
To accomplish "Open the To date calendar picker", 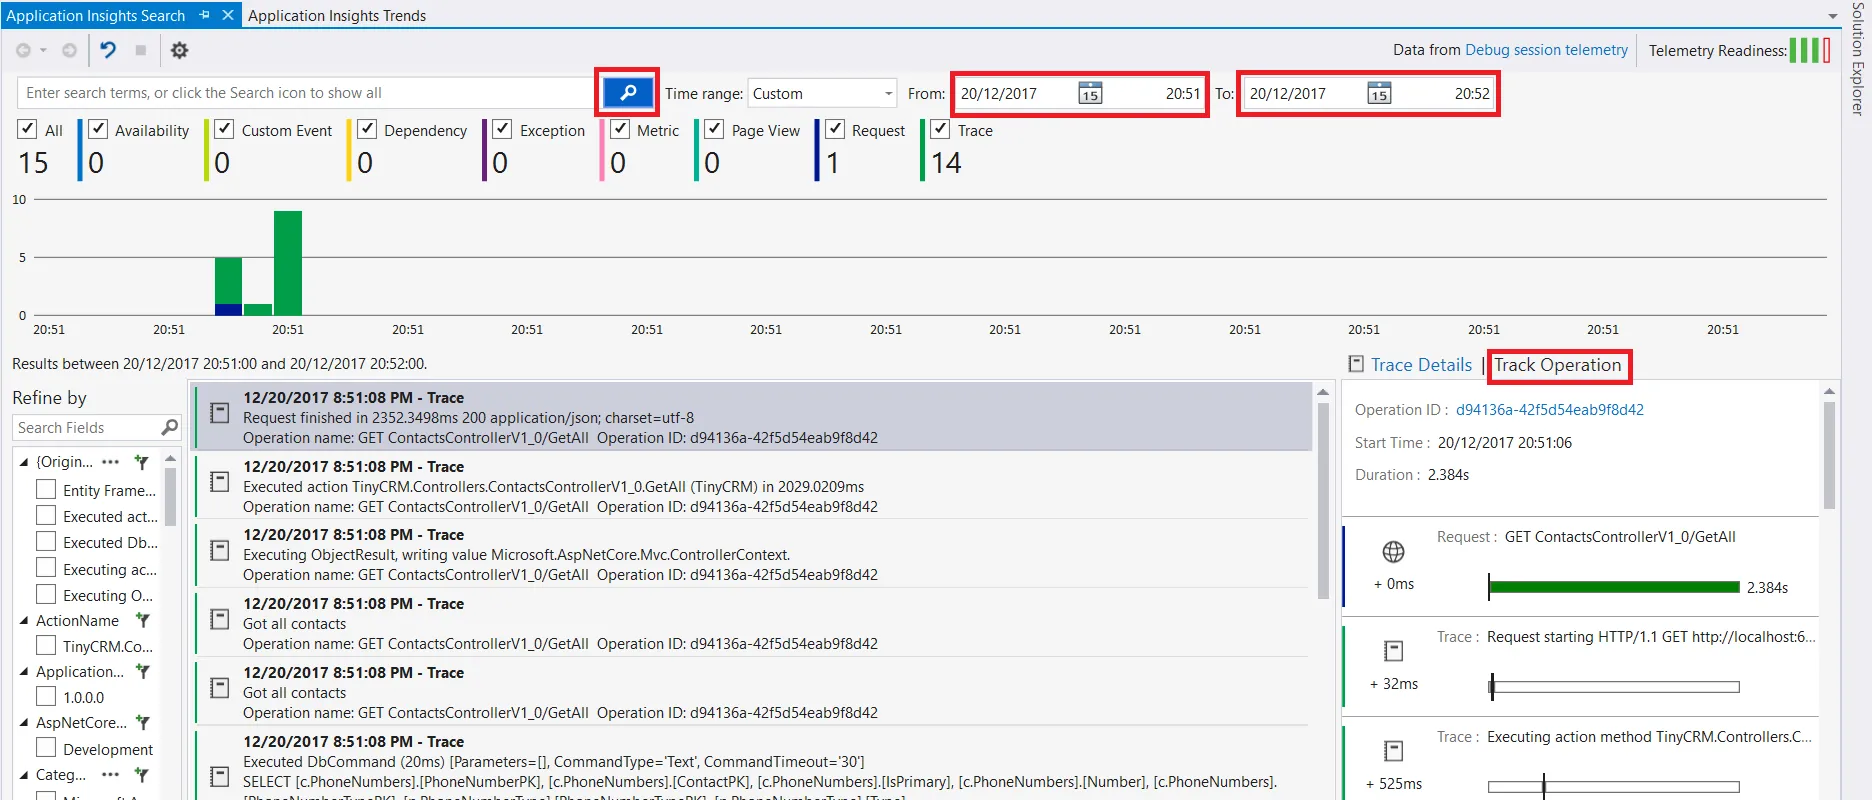I will pos(1379,93).
